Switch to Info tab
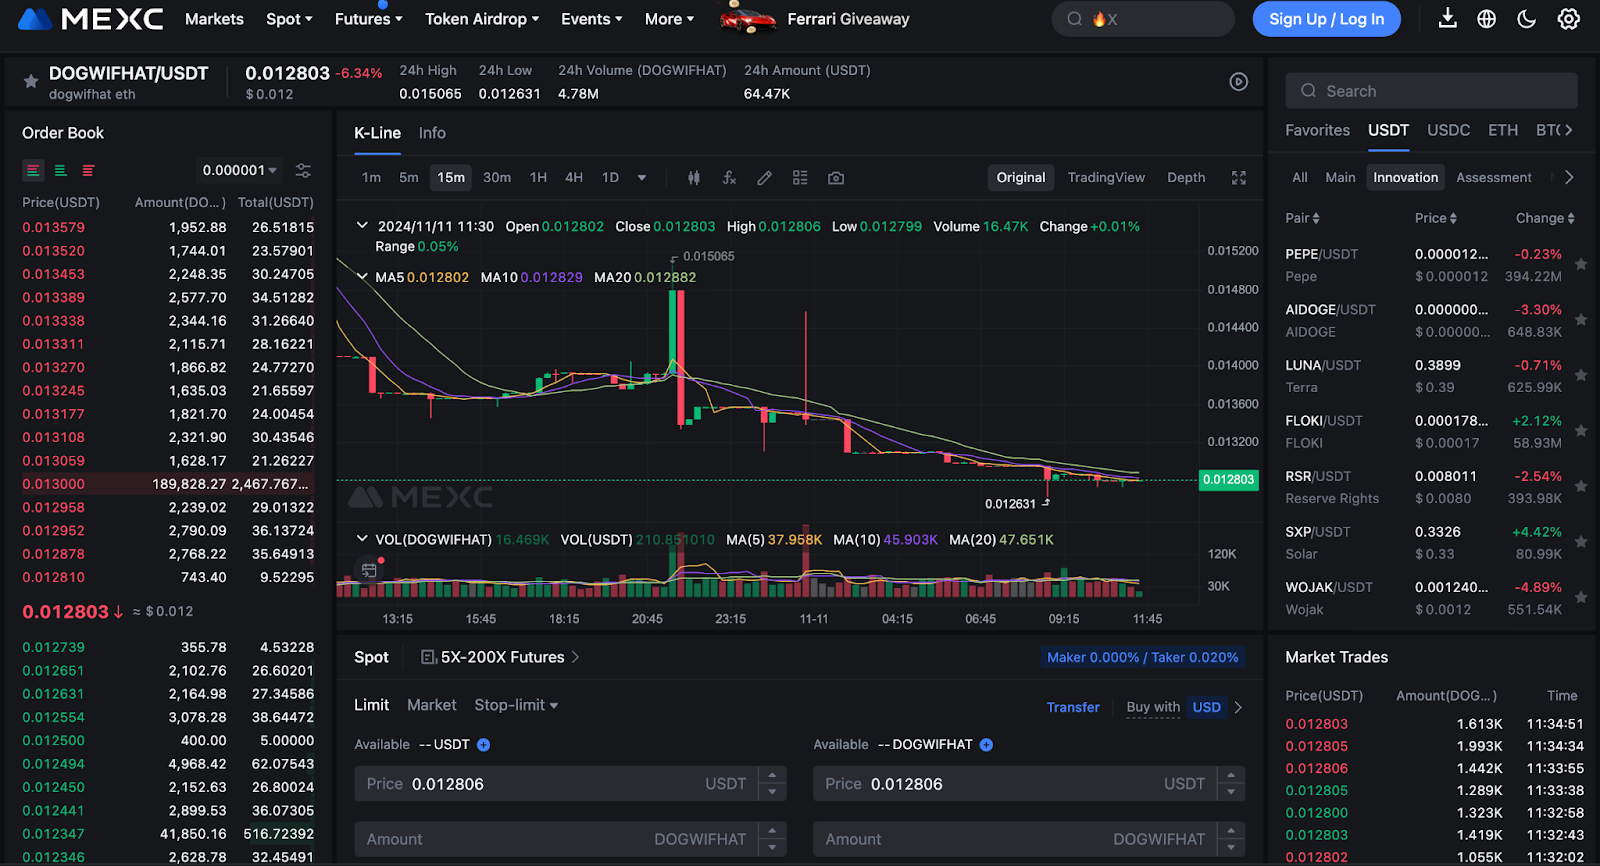Image resolution: width=1600 pixels, height=866 pixels. tap(432, 133)
